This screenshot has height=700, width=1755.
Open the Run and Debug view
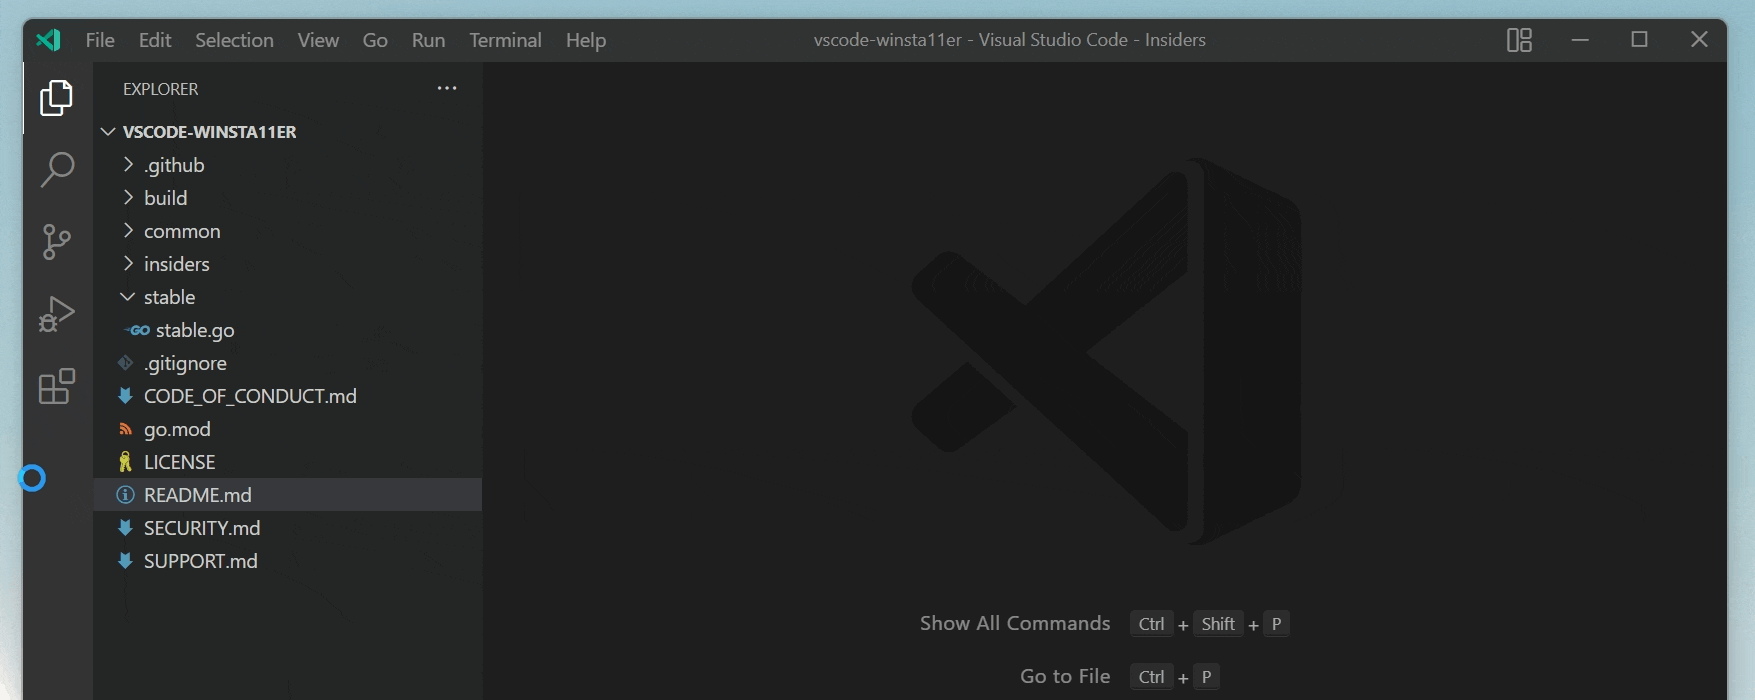coord(57,314)
